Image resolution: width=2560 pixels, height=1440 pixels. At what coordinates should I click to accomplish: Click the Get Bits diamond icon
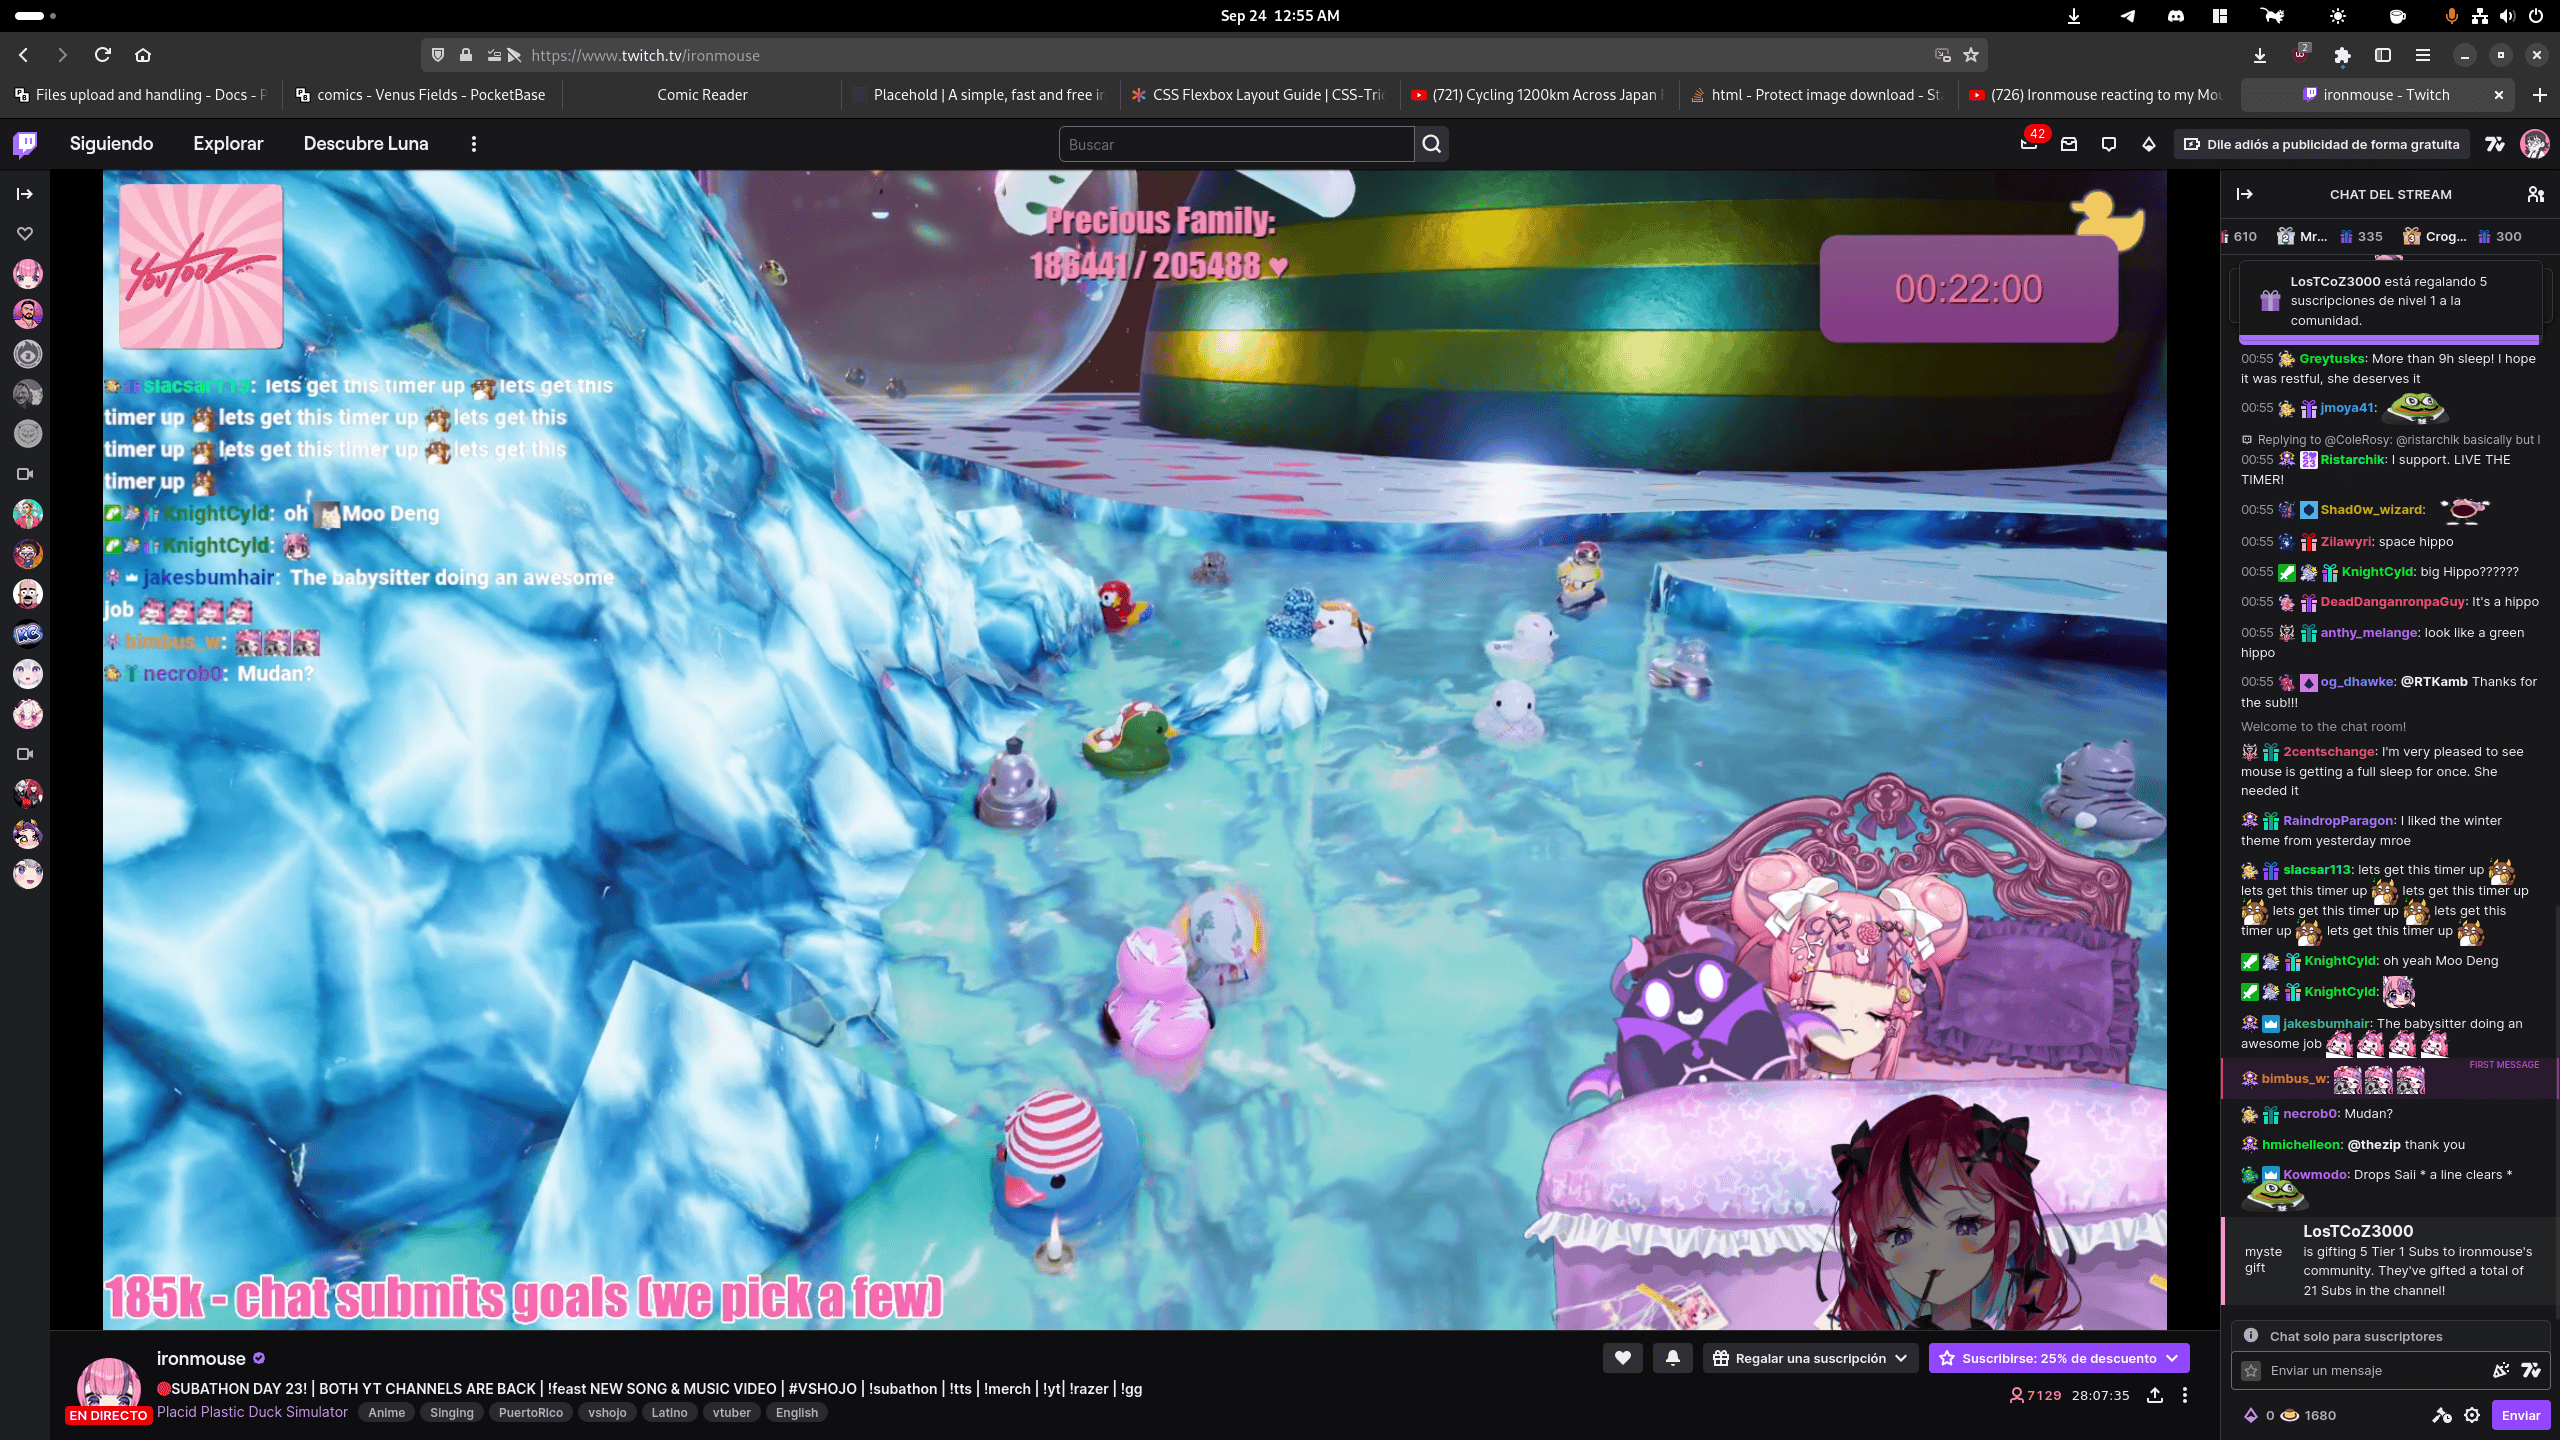pos(2149,144)
